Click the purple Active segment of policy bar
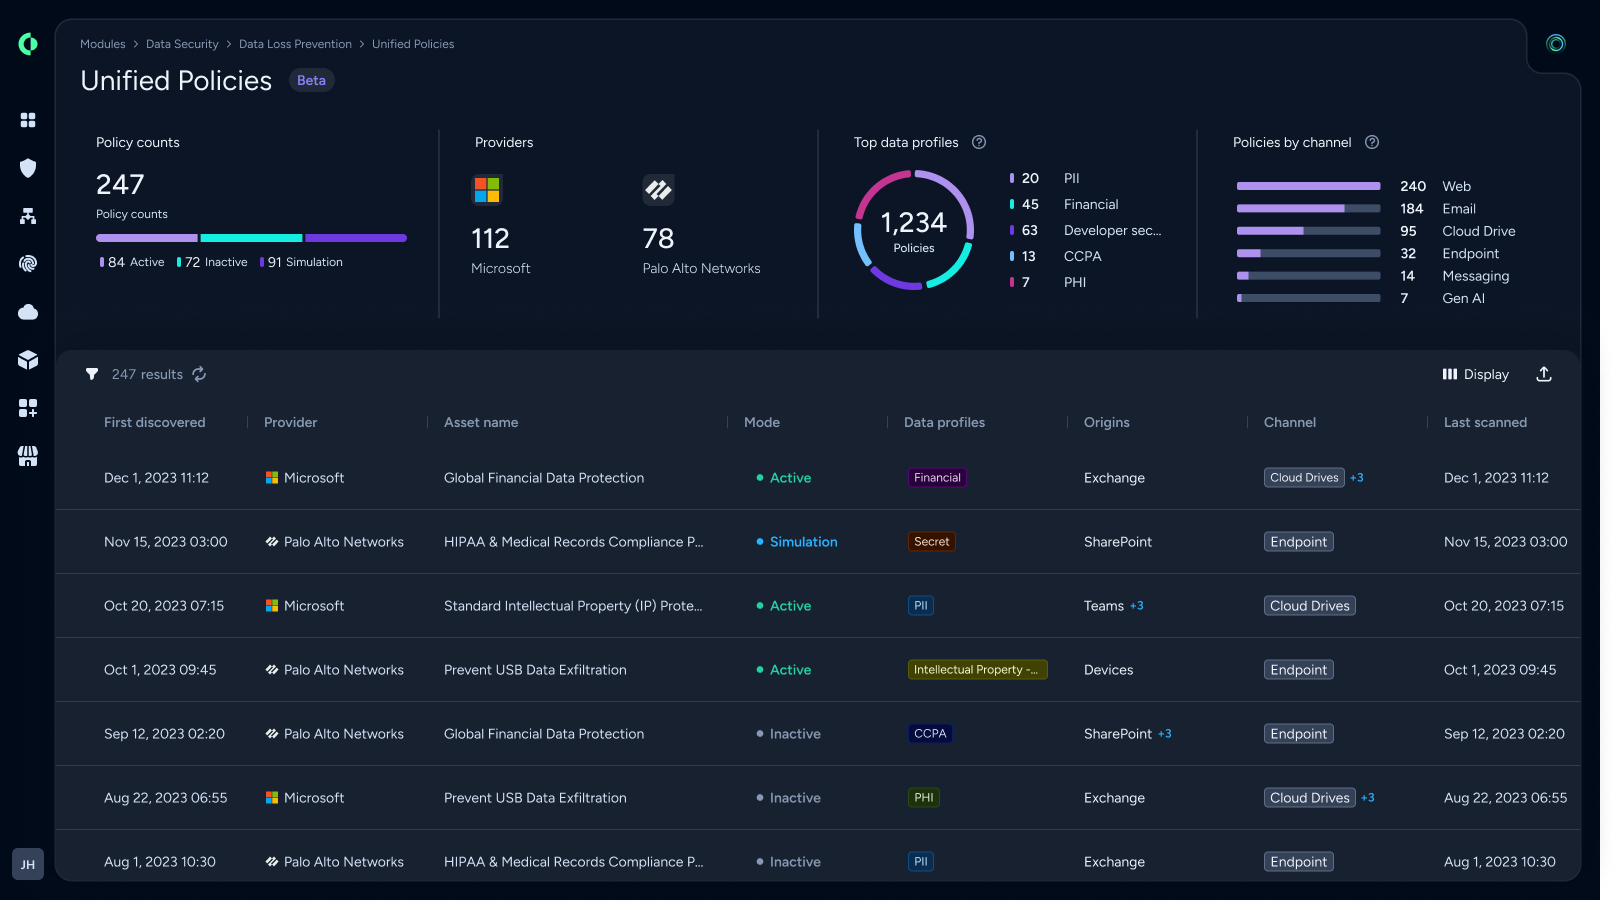The image size is (1620, 912). coord(148,241)
